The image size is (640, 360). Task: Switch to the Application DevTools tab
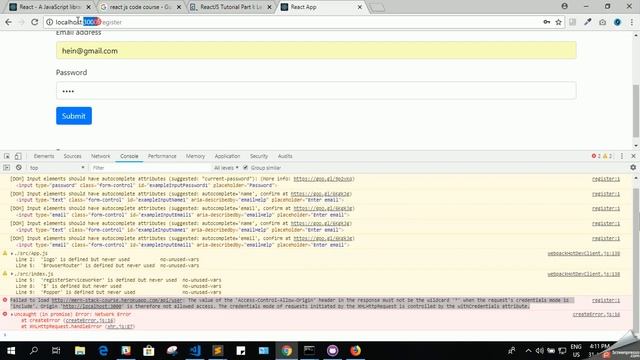[227, 156]
